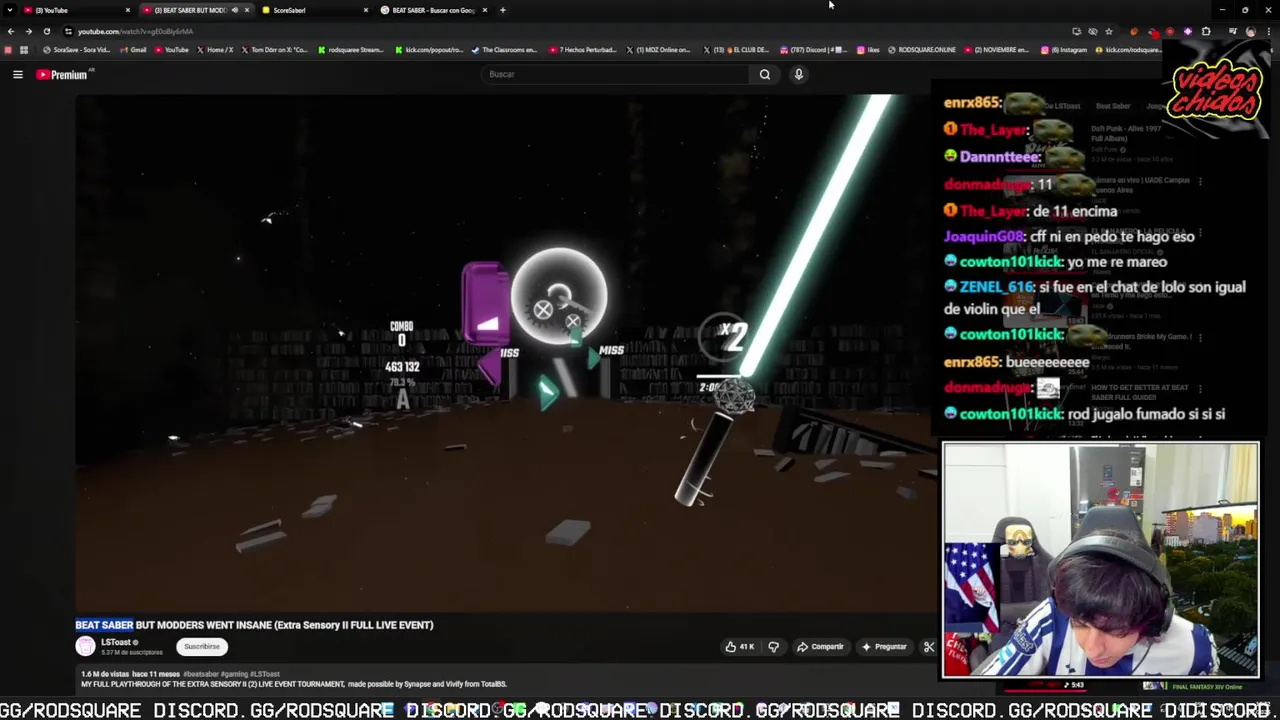Click the cast/install icon in address bar

click(x=1076, y=31)
